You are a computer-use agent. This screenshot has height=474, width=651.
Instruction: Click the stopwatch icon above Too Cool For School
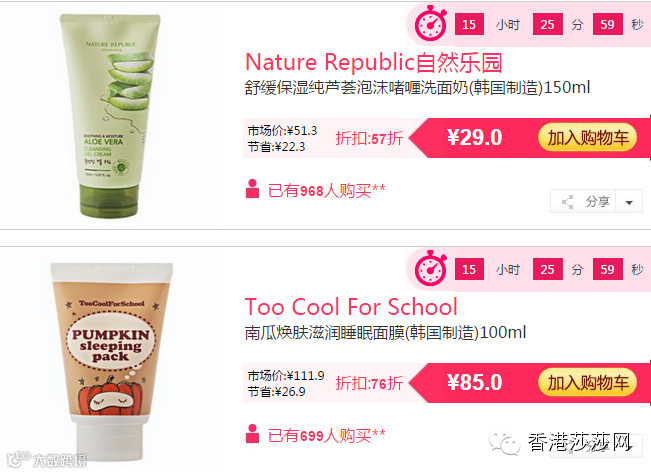[x=431, y=268]
